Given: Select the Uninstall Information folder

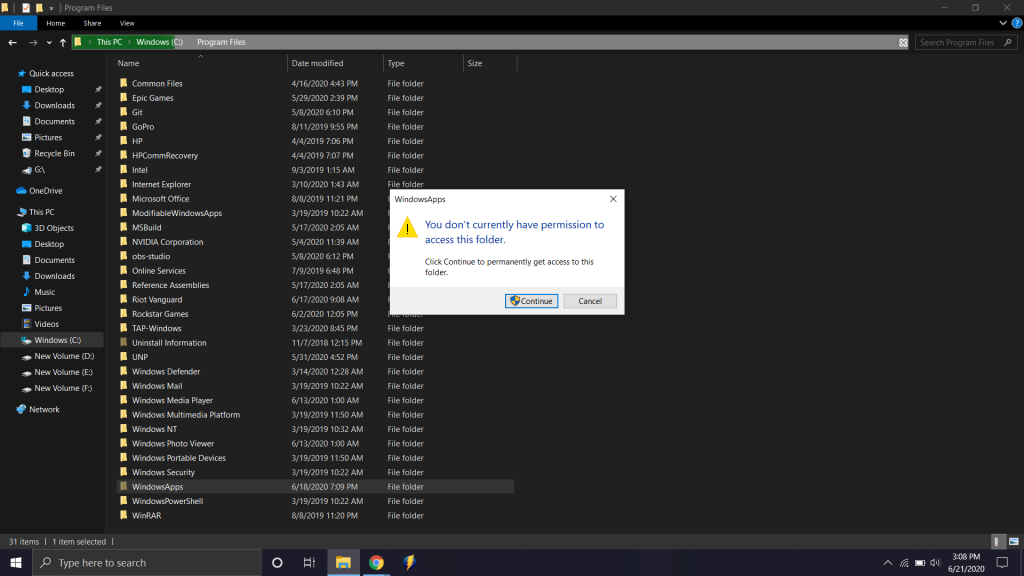Looking at the screenshot, I should [x=169, y=343].
